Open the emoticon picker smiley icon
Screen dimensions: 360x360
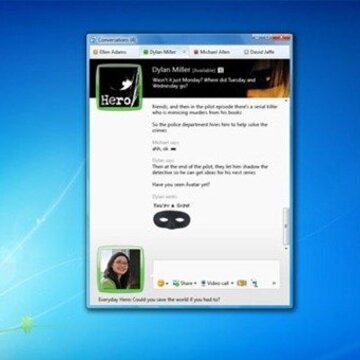tap(161, 283)
